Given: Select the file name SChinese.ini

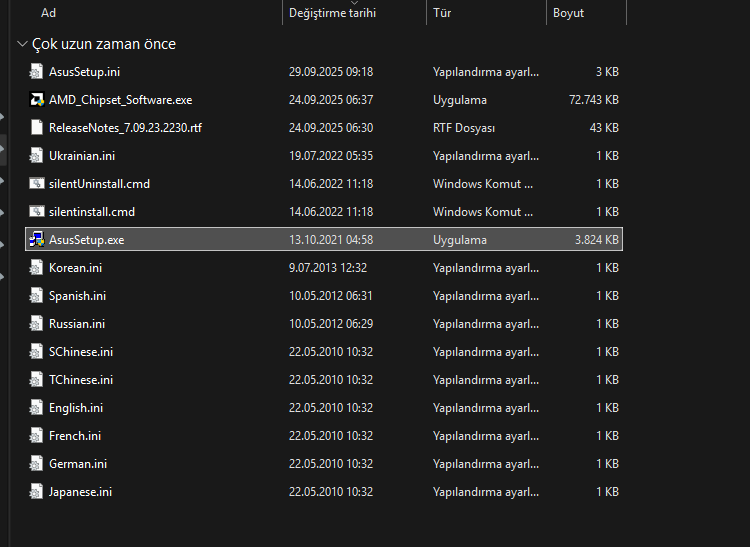Looking at the screenshot, I should click(81, 352).
